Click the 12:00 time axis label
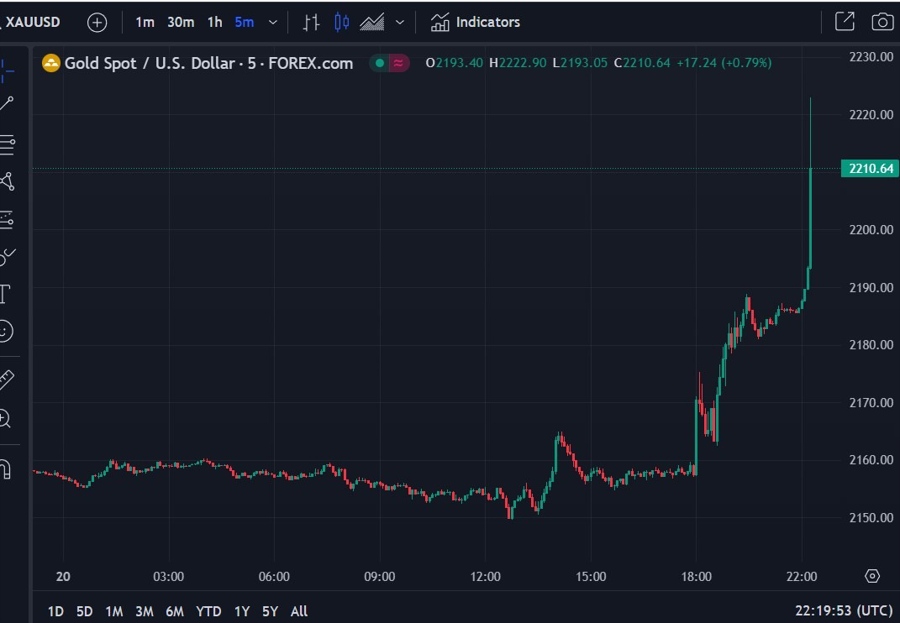Viewport: 900px width, 623px height. (x=485, y=576)
